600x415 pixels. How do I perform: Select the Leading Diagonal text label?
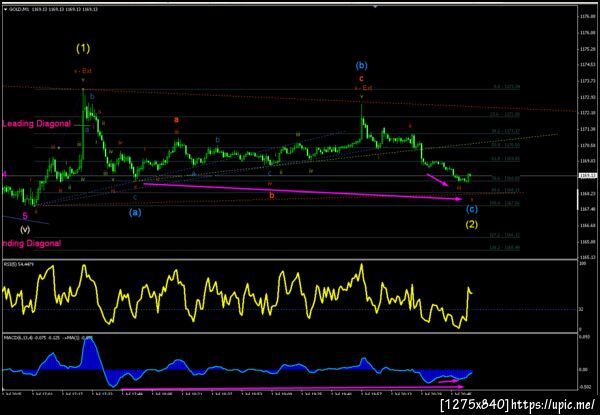pos(36,124)
